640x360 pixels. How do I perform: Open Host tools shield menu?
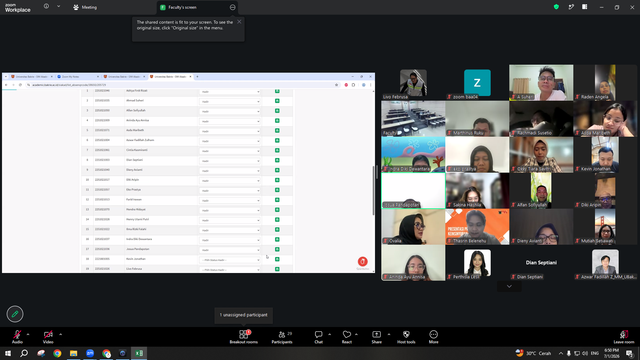coord(406,337)
